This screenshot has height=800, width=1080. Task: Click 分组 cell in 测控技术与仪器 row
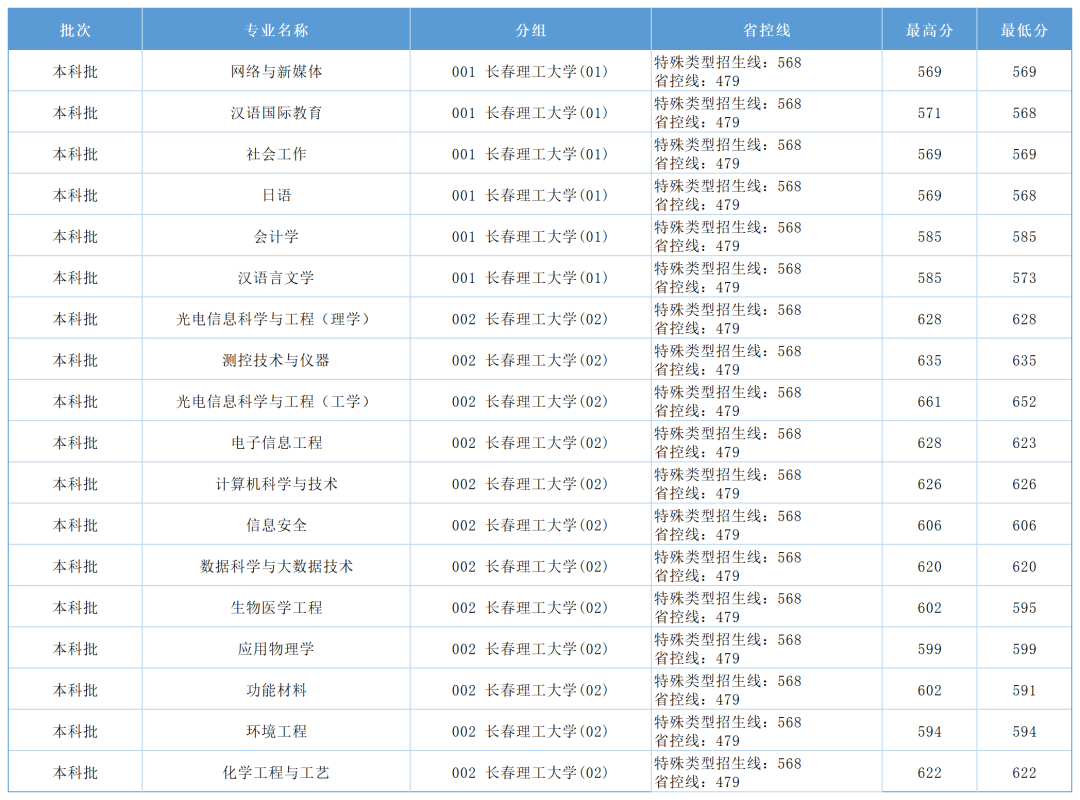click(x=530, y=360)
